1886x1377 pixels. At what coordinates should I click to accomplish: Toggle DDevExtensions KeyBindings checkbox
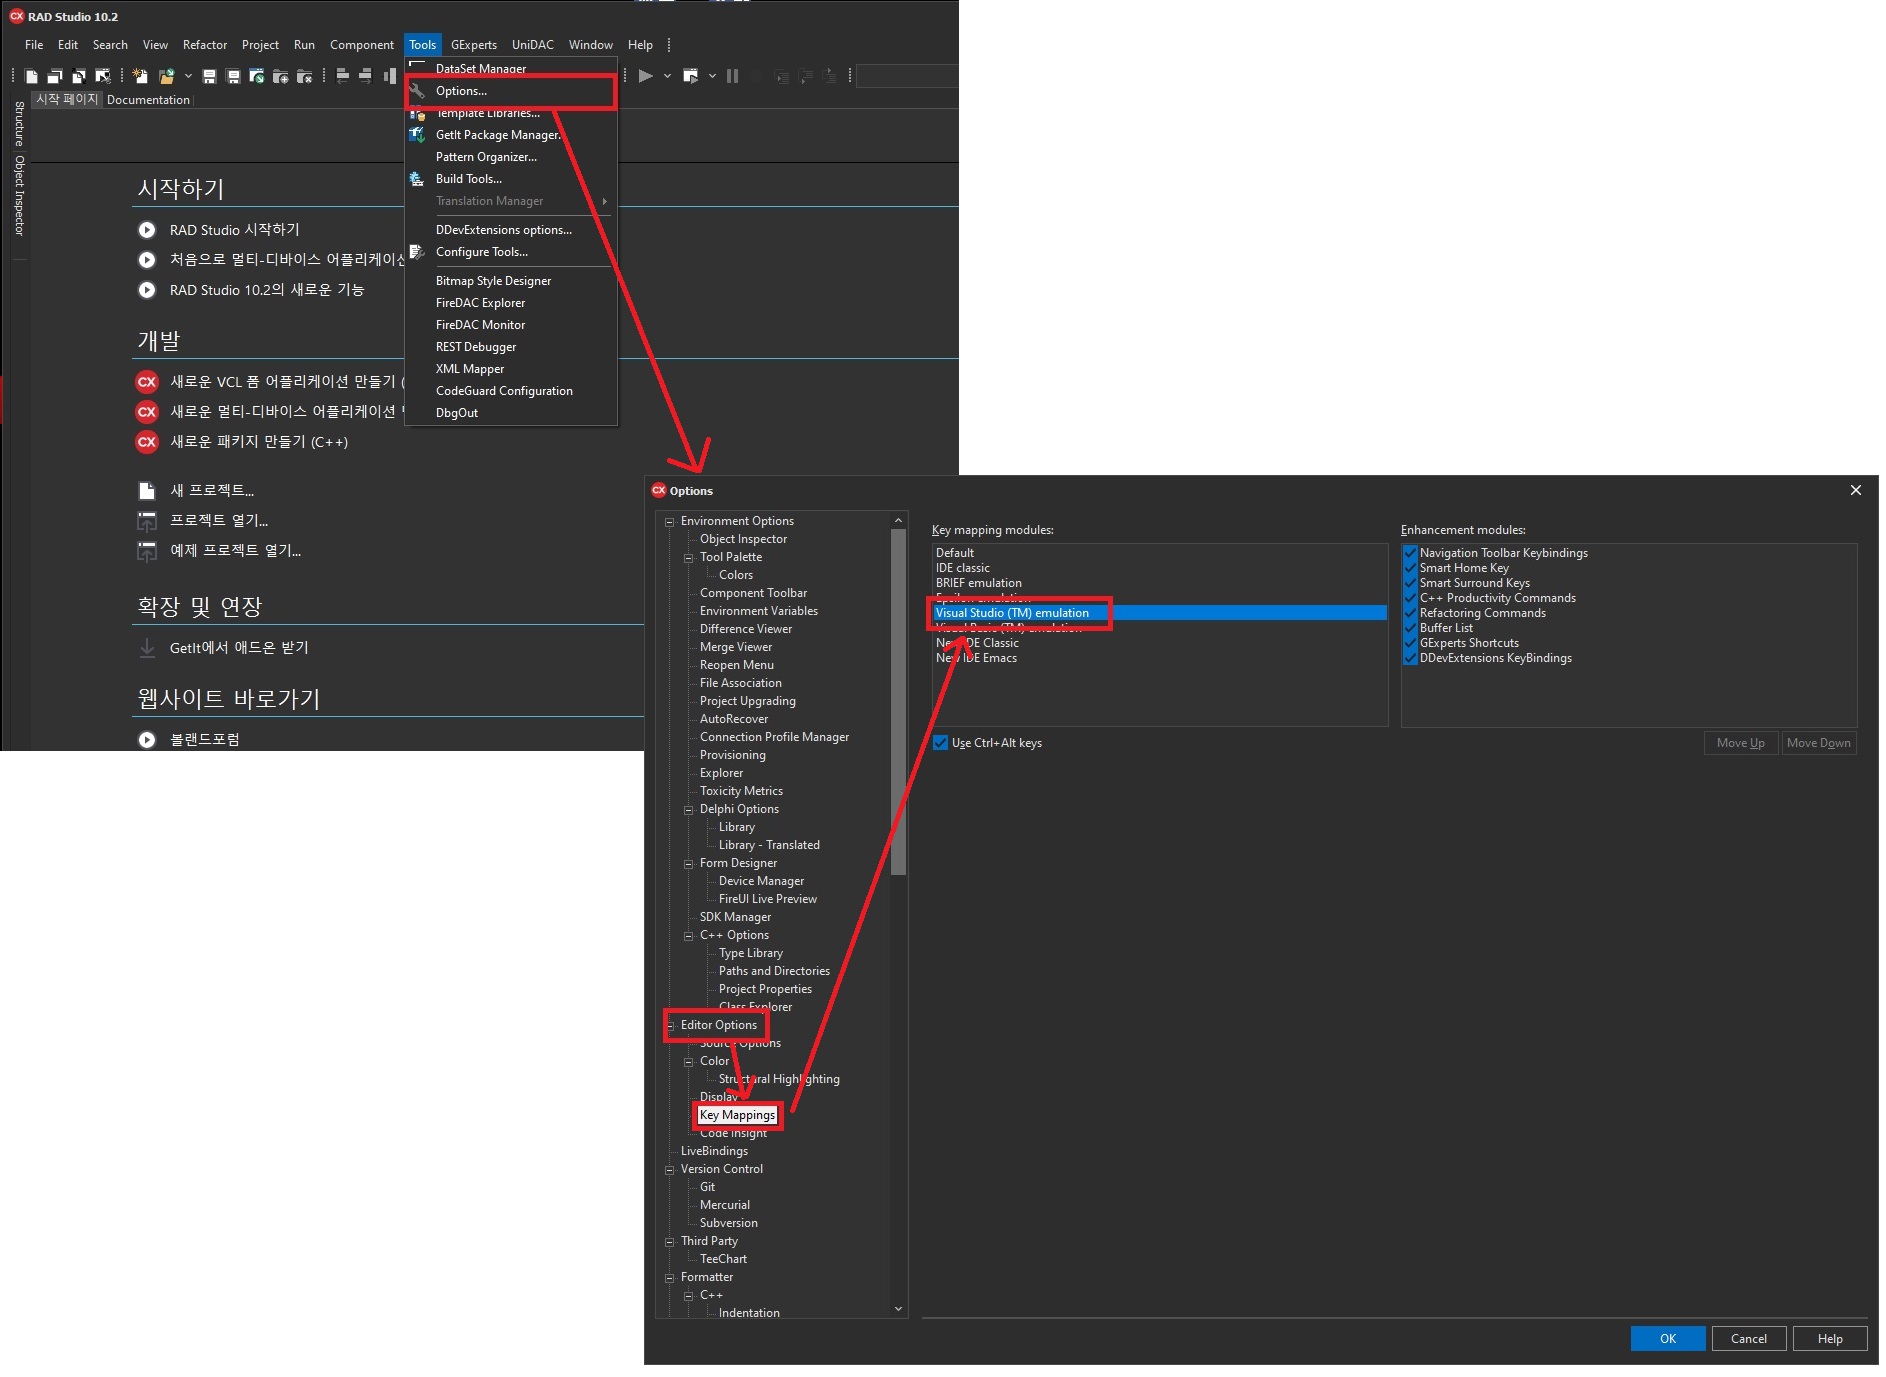click(1411, 658)
